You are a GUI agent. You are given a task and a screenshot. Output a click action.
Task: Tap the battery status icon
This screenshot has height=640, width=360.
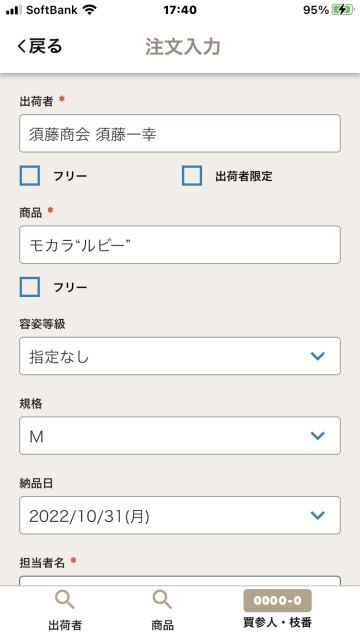coord(343,10)
